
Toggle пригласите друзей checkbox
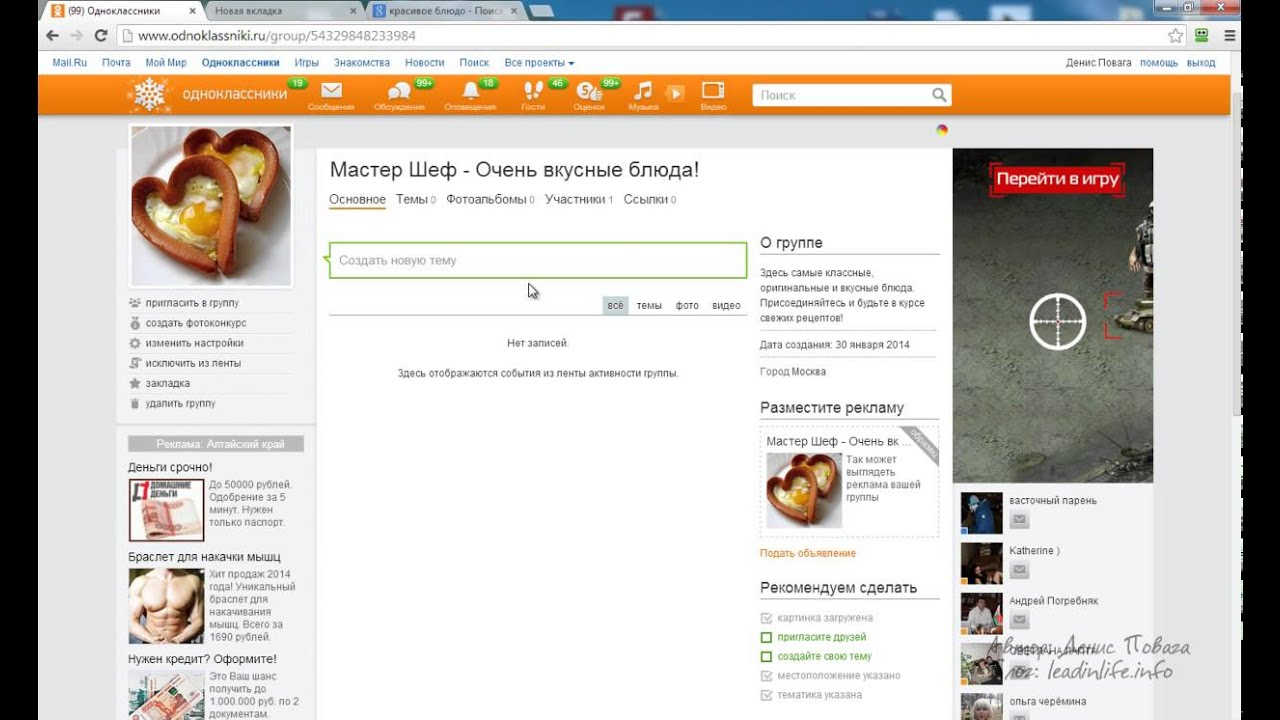tap(766, 637)
